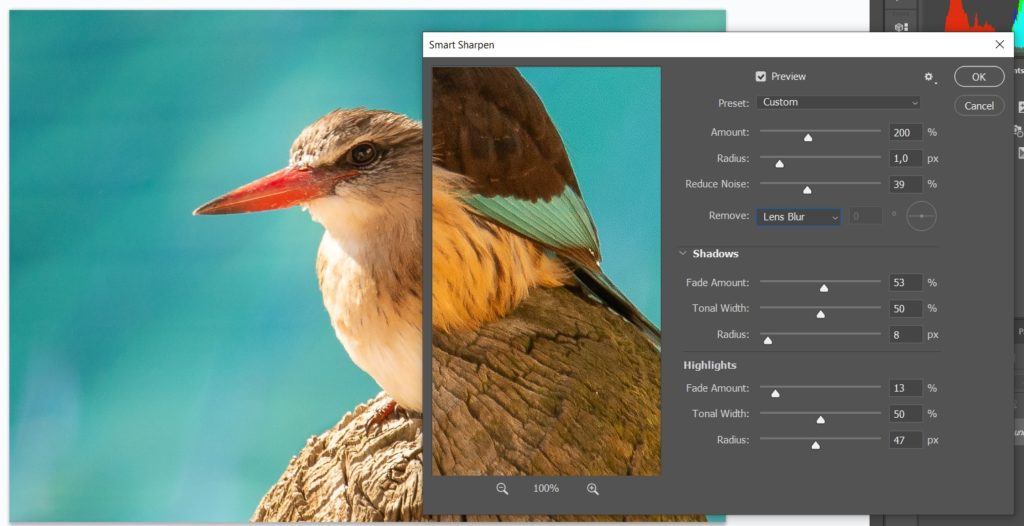Screen dimensions: 1024x526
Task: Cancel the Smart Sharpen filter
Action: pyautogui.click(x=978, y=106)
